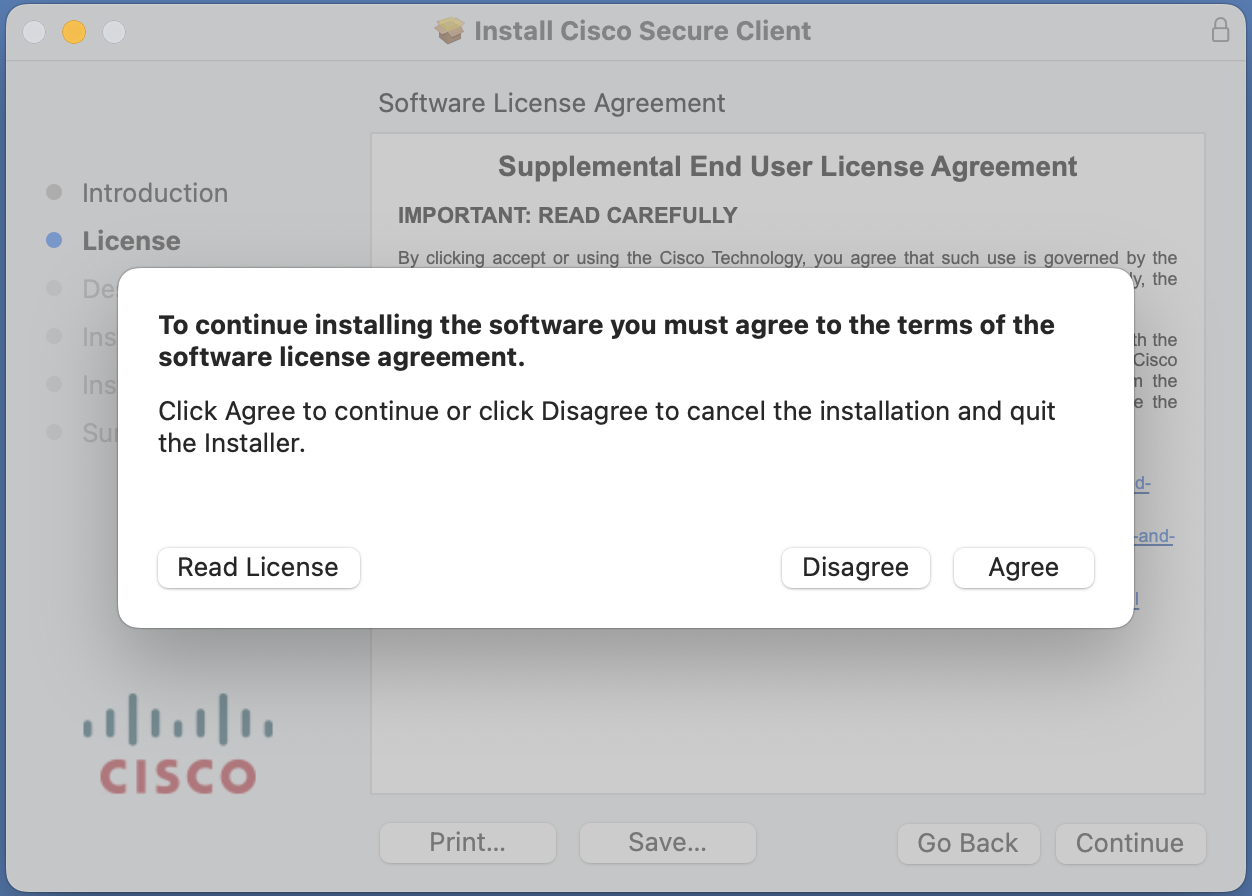Click the Cisco logo in sidebar
The width and height of the screenshot is (1252, 896).
click(177, 744)
